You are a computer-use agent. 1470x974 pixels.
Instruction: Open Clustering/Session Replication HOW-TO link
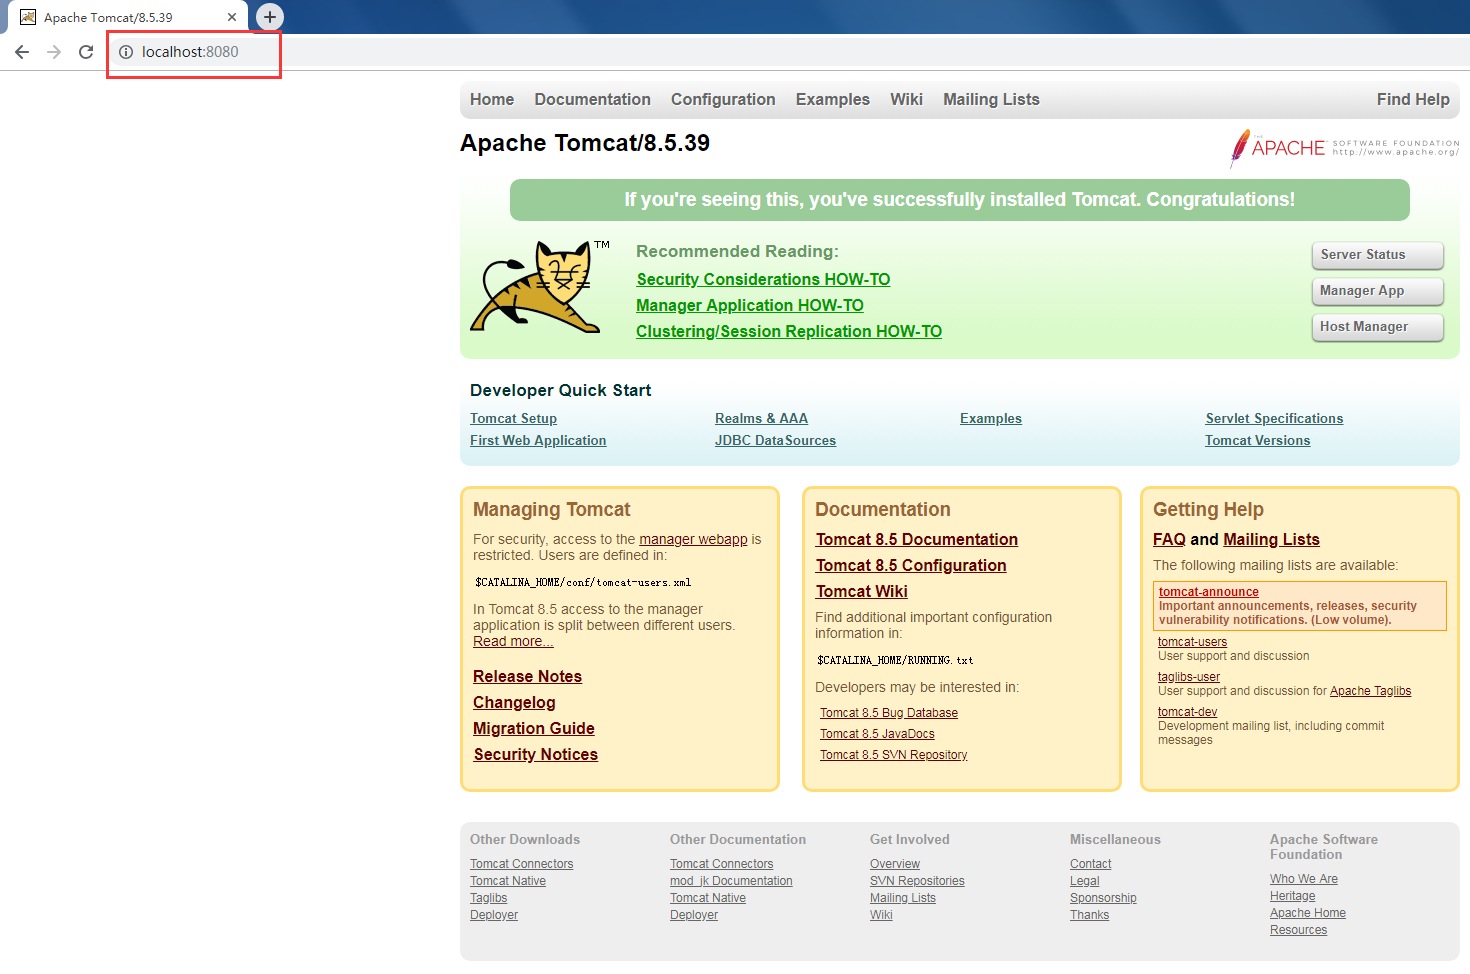[x=789, y=331]
